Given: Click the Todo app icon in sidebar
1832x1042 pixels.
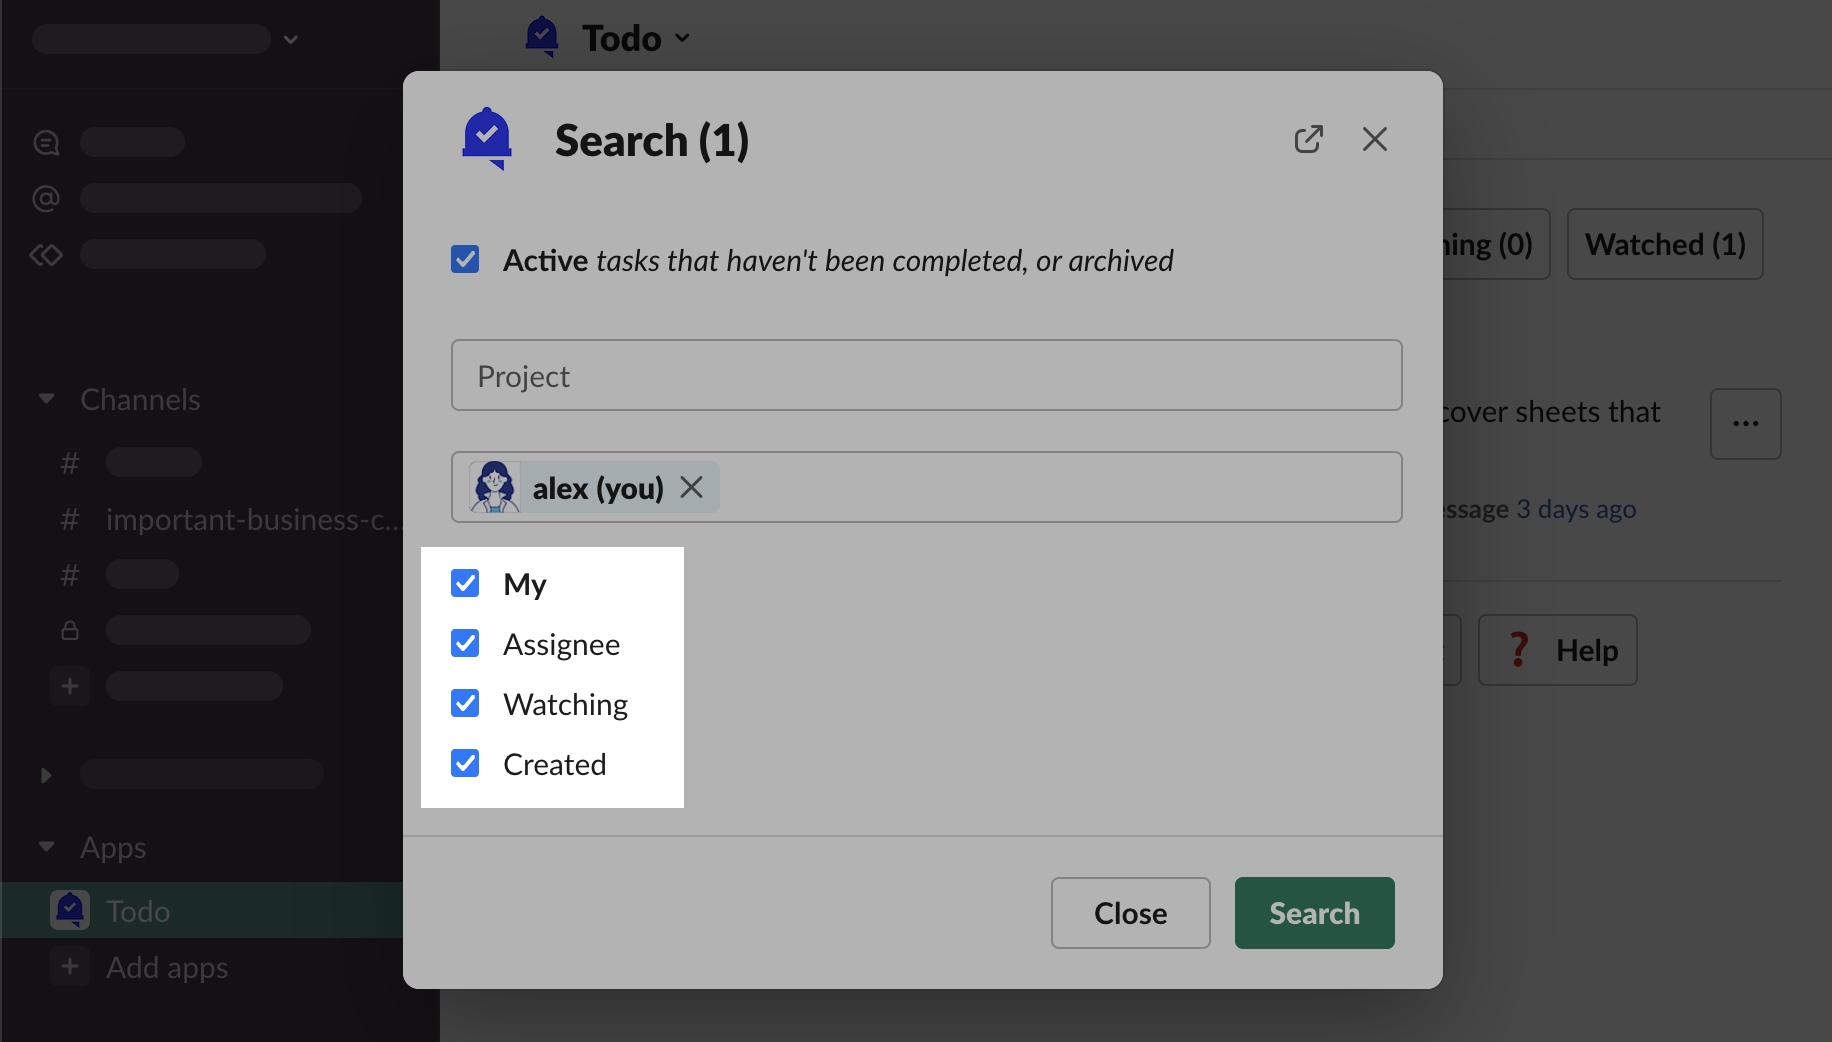Looking at the screenshot, I should click(x=70, y=910).
